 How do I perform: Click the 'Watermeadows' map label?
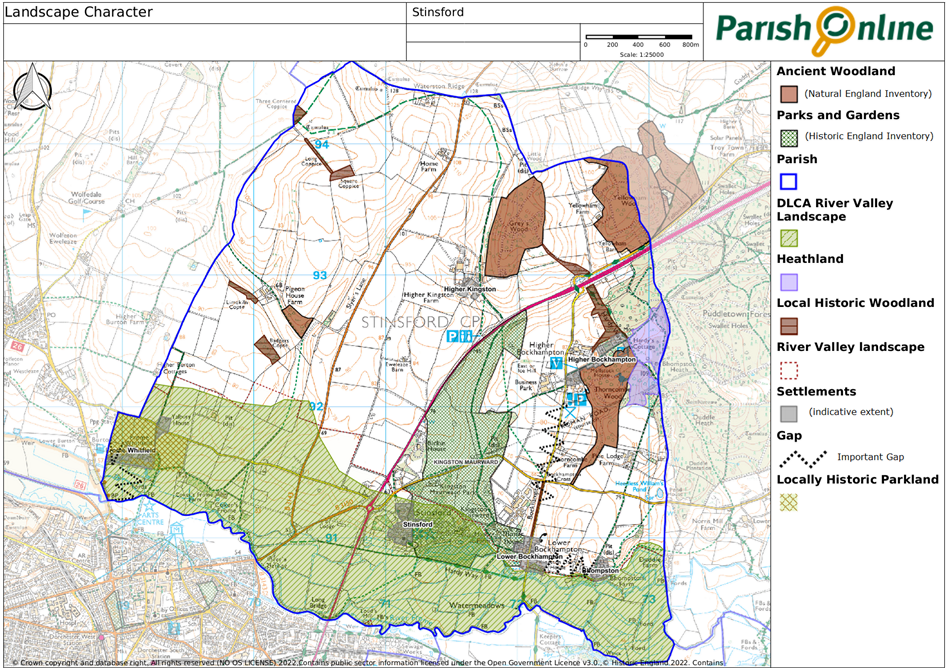pos(477,605)
